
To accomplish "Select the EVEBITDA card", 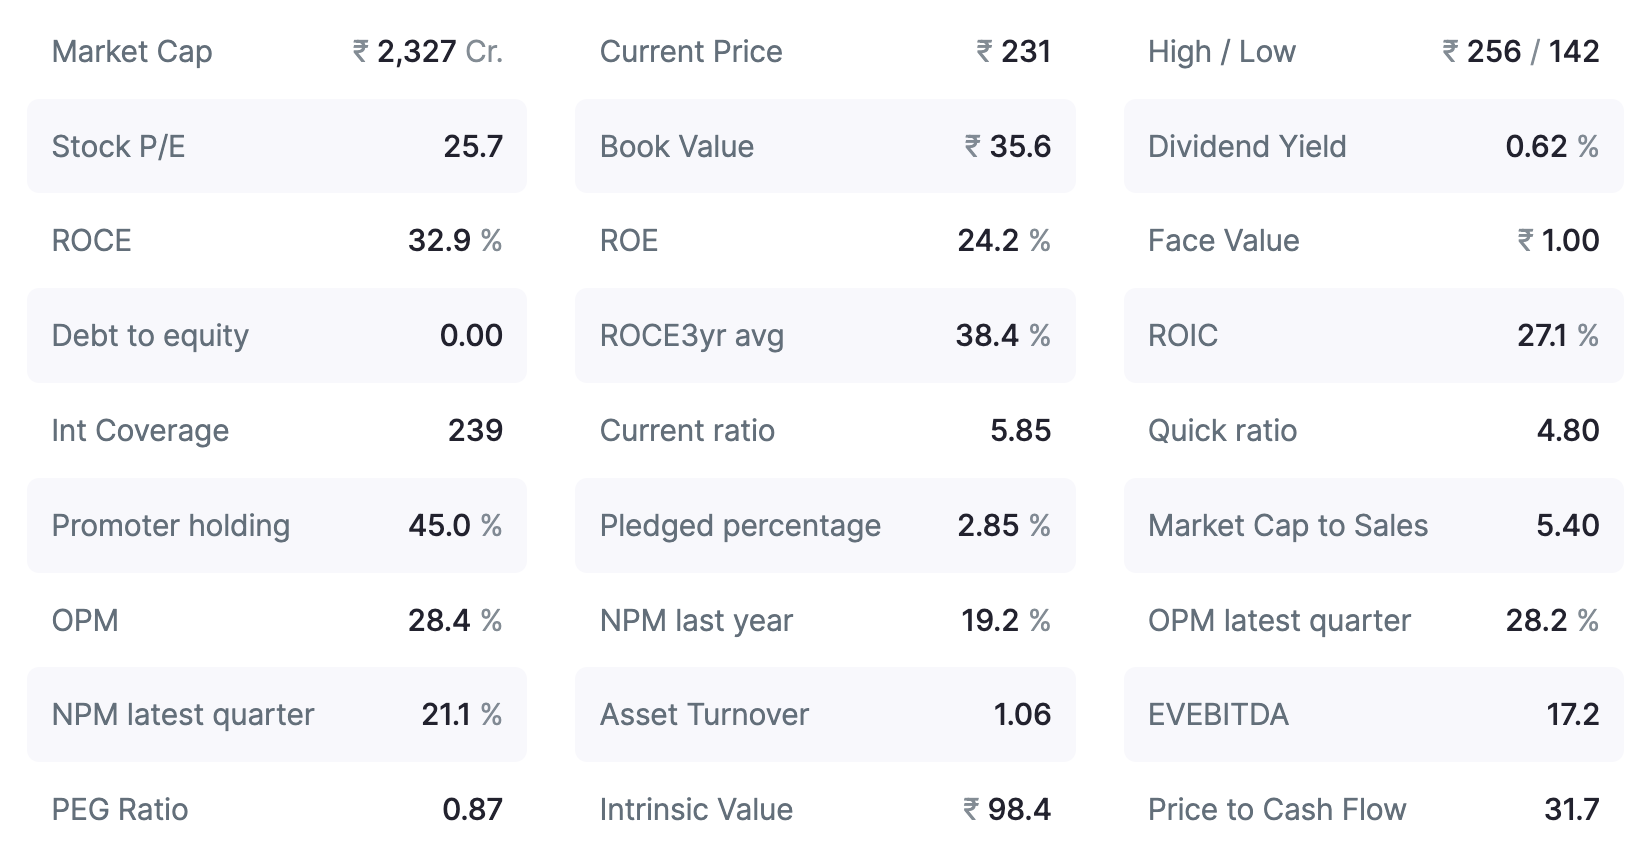I will point(1373,715).
